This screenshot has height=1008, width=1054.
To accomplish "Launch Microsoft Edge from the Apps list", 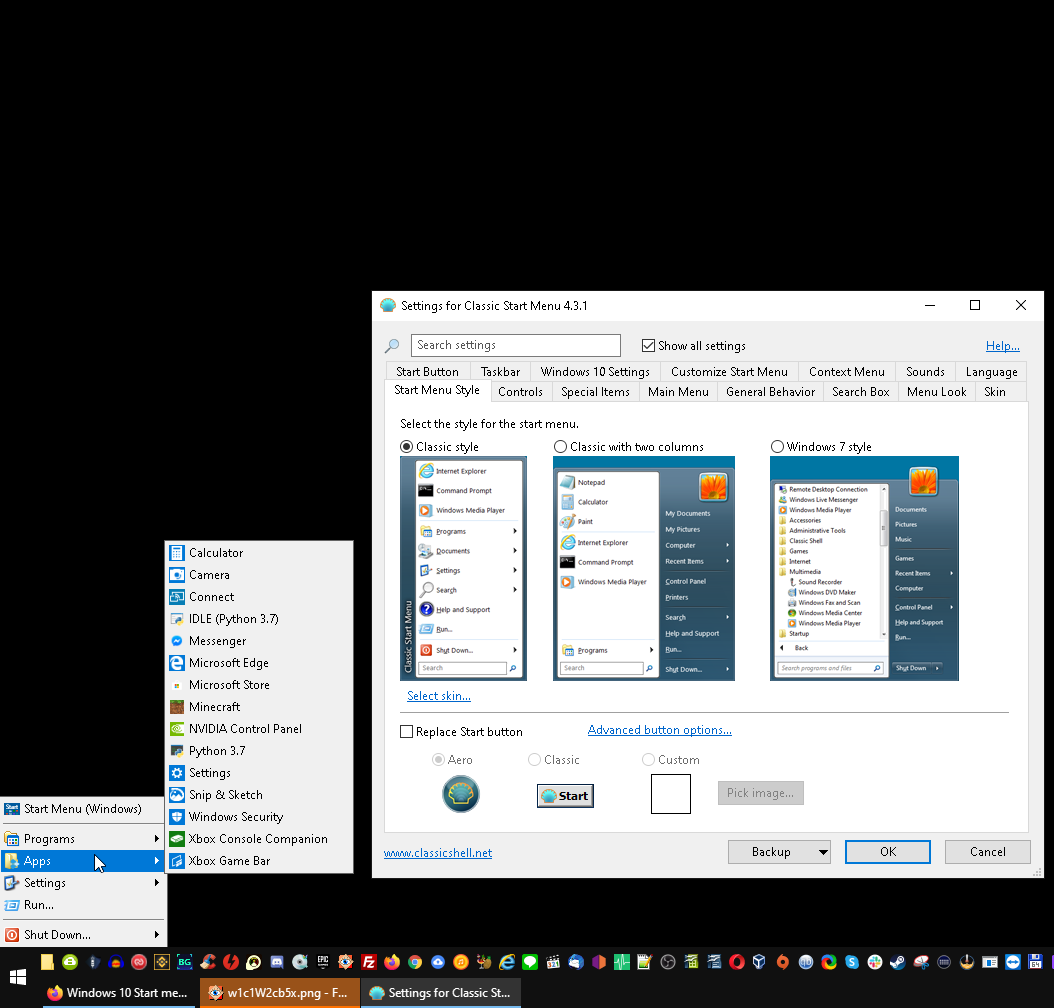I will coord(259,663).
